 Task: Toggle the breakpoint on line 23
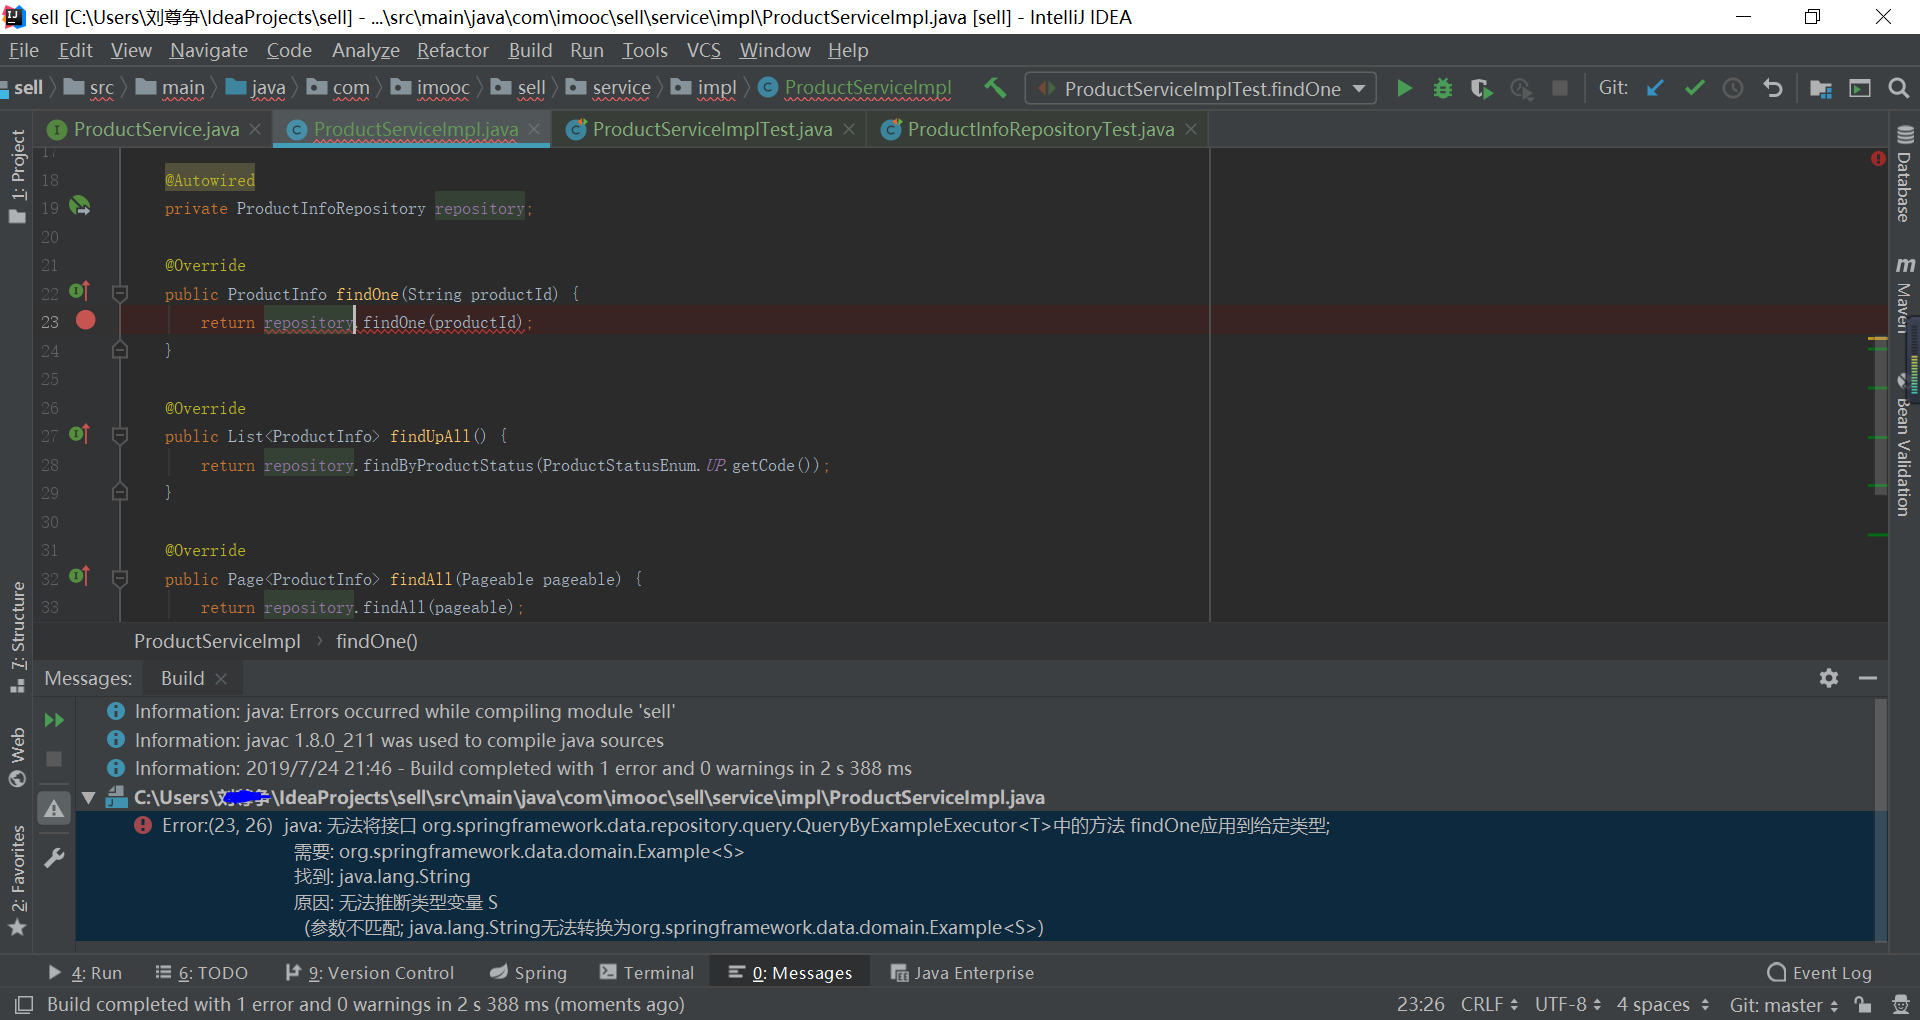(86, 320)
